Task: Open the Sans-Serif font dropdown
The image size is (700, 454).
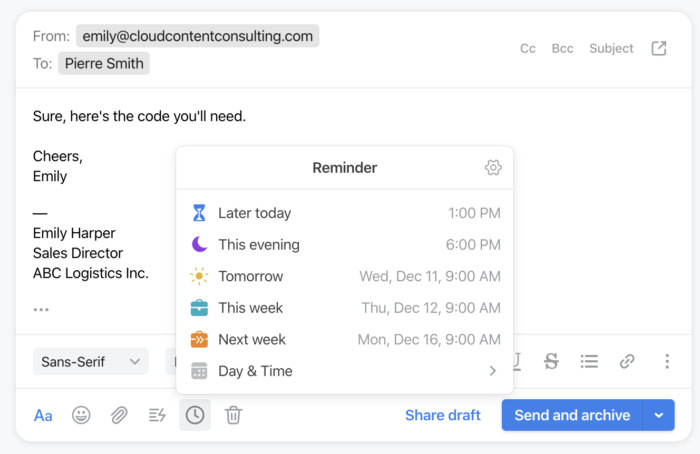Action: tap(91, 361)
